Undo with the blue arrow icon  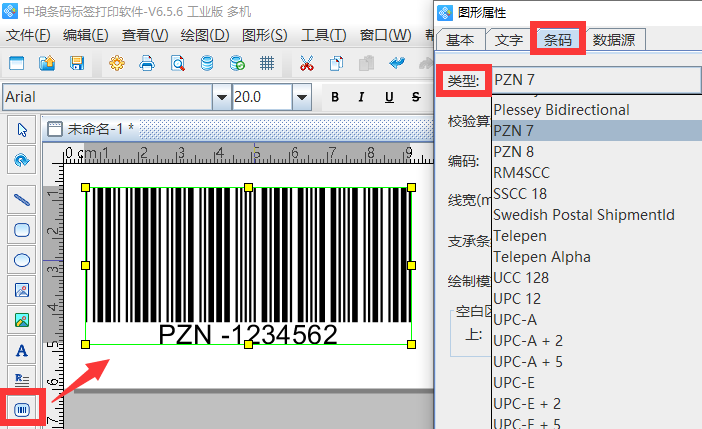[x=397, y=64]
